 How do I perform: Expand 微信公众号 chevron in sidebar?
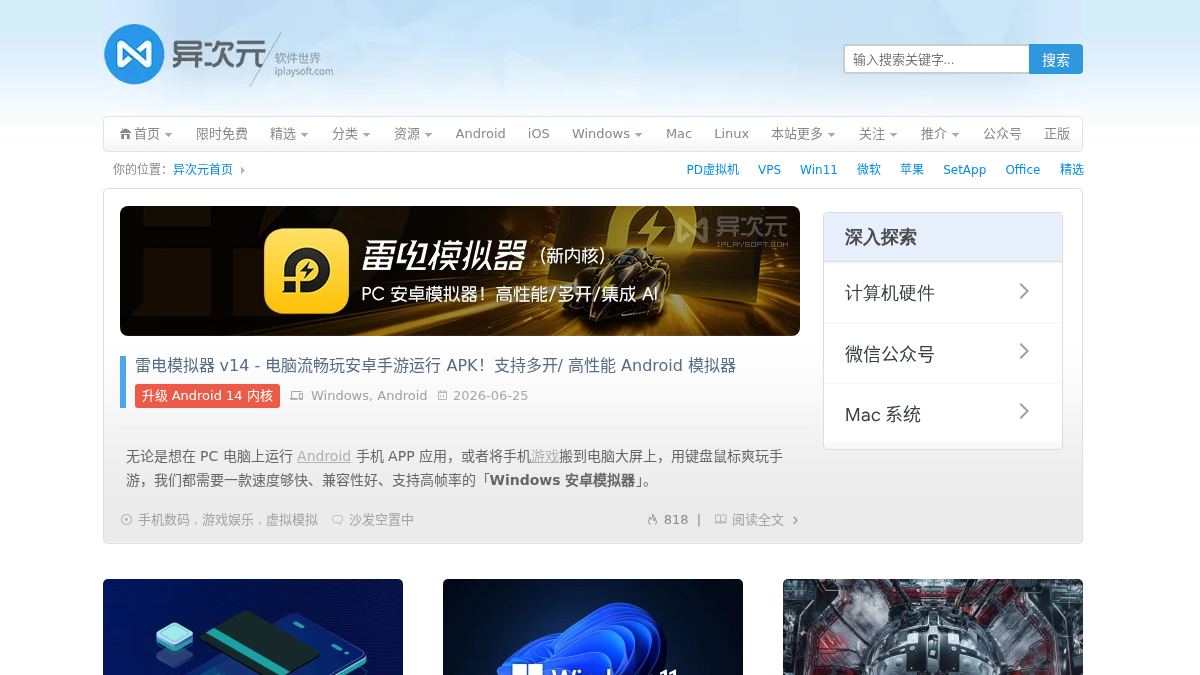point(1024,351)
